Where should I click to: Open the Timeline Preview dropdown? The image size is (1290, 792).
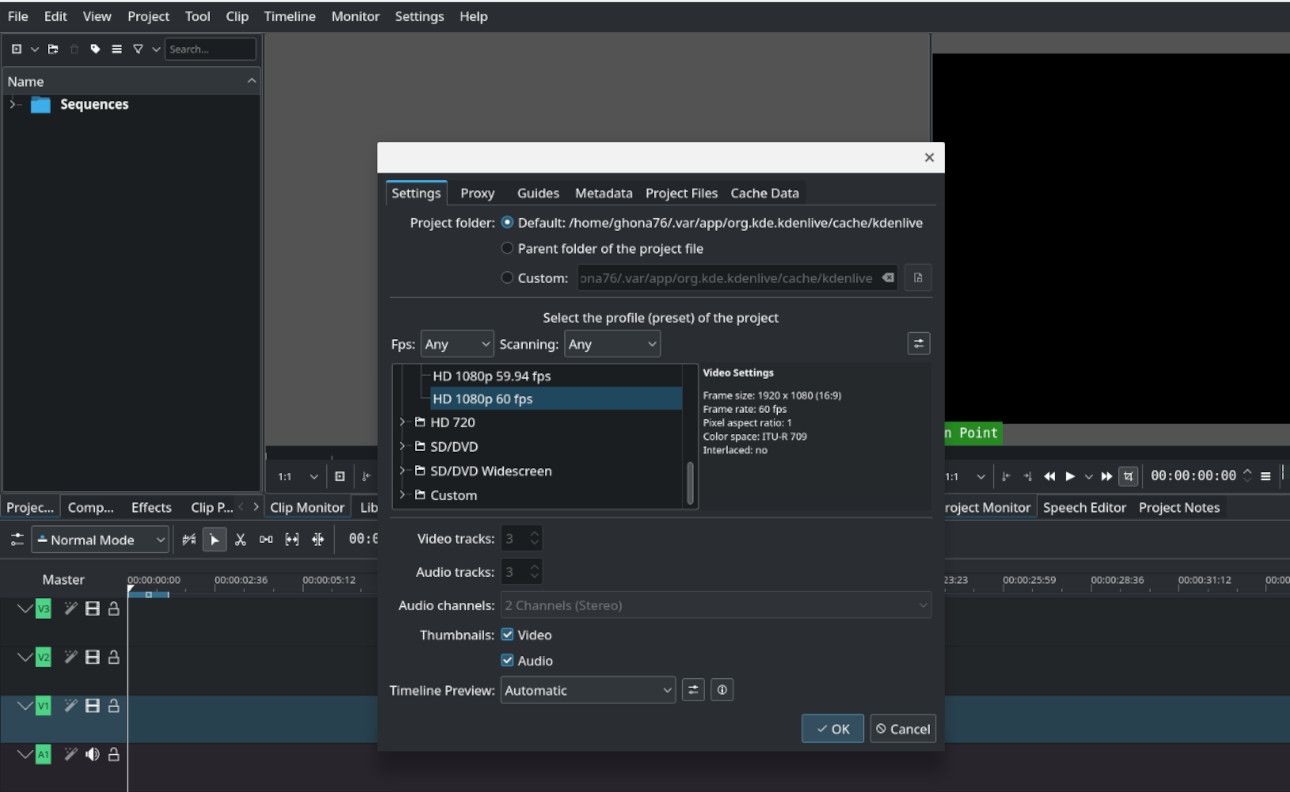(587, 690)
